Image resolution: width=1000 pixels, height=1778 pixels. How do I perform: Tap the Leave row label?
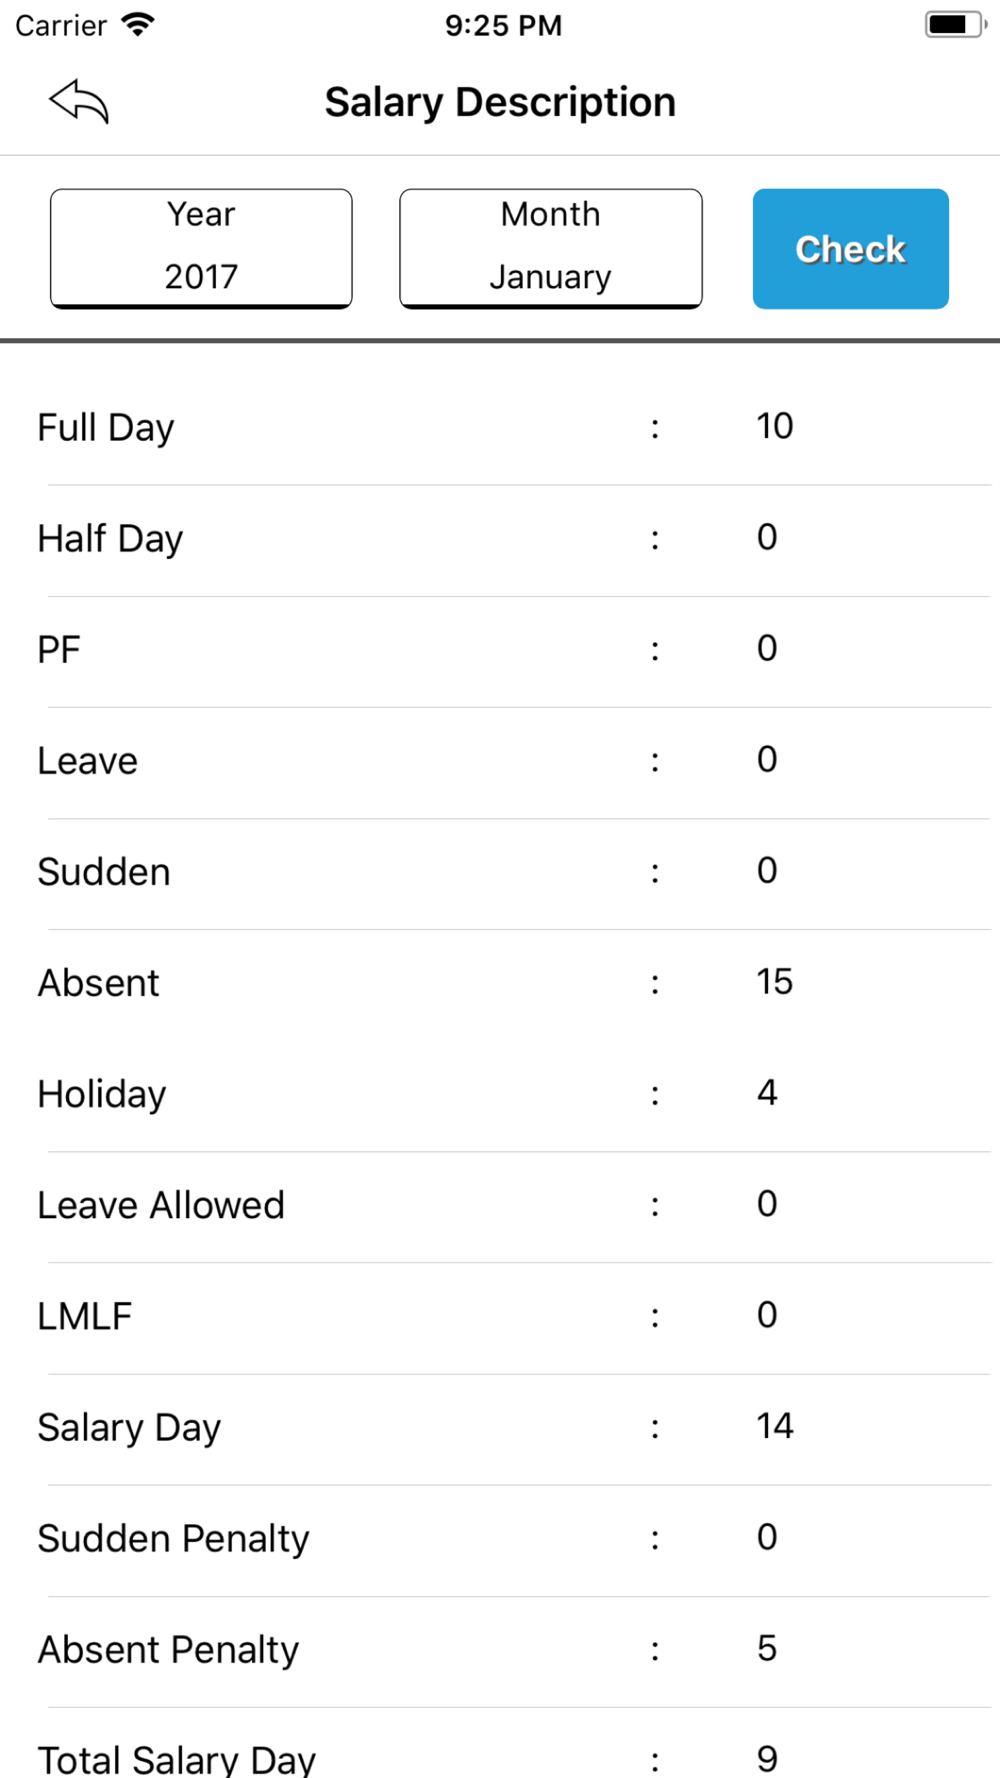tap(88, 761)
